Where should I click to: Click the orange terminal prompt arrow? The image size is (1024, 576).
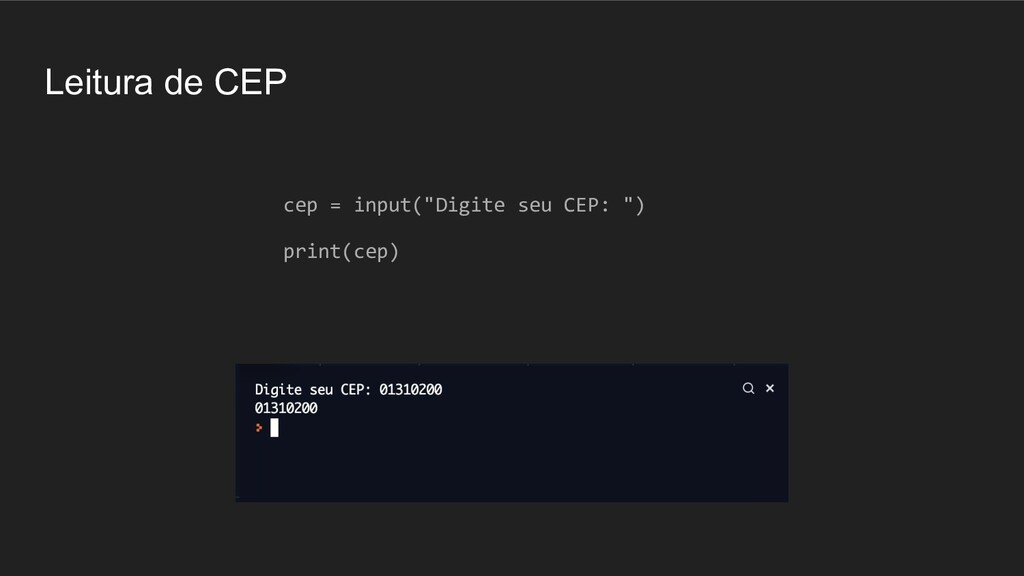[x=259, y=428]
